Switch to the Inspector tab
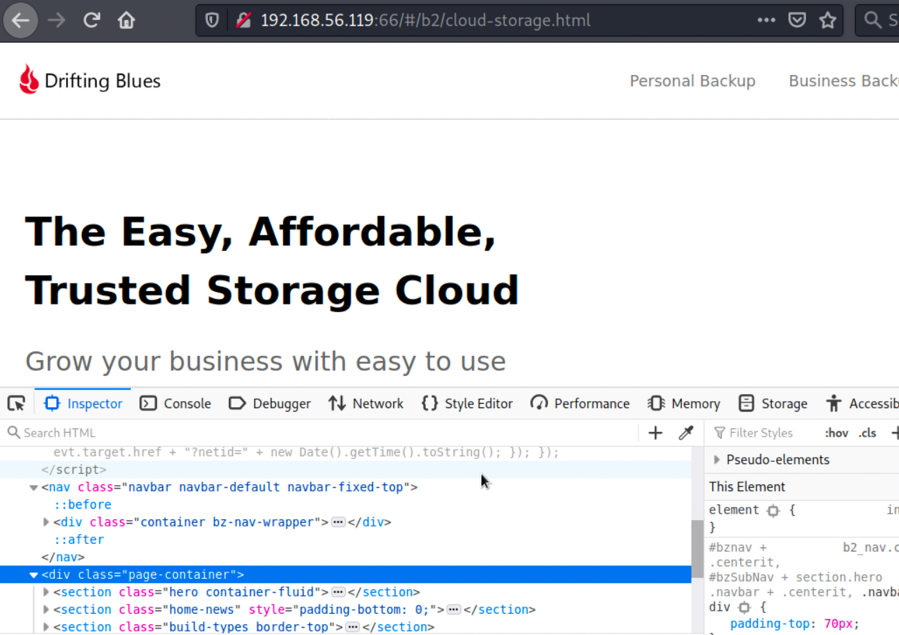The height and width of the screenshot is (635, 899). coord(83,403)
